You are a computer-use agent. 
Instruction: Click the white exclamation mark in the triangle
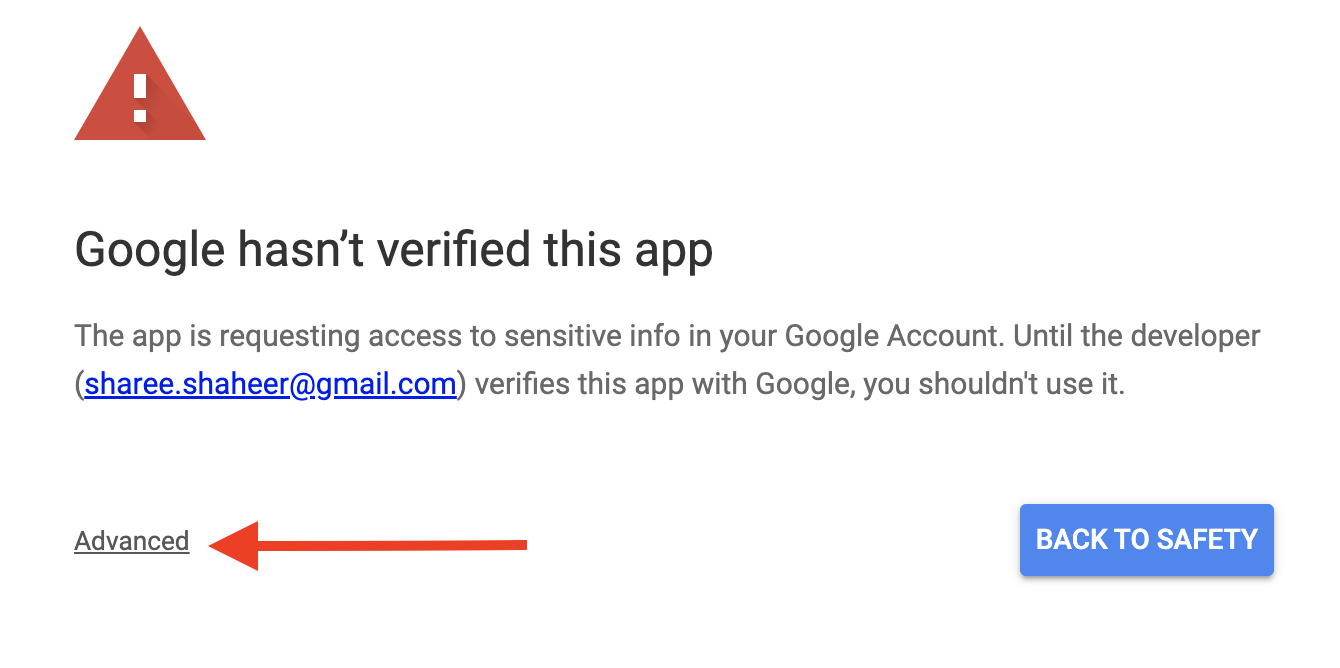click(x=140, y=97)
